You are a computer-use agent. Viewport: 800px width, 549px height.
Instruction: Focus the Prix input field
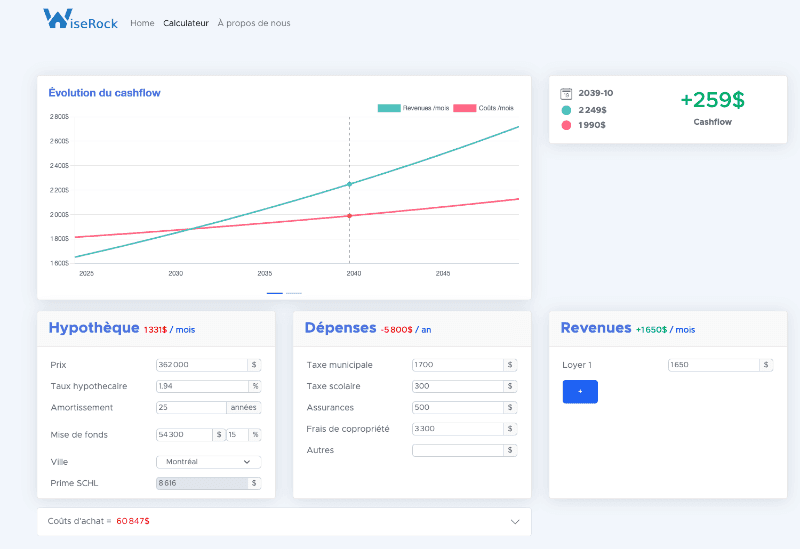201,365
